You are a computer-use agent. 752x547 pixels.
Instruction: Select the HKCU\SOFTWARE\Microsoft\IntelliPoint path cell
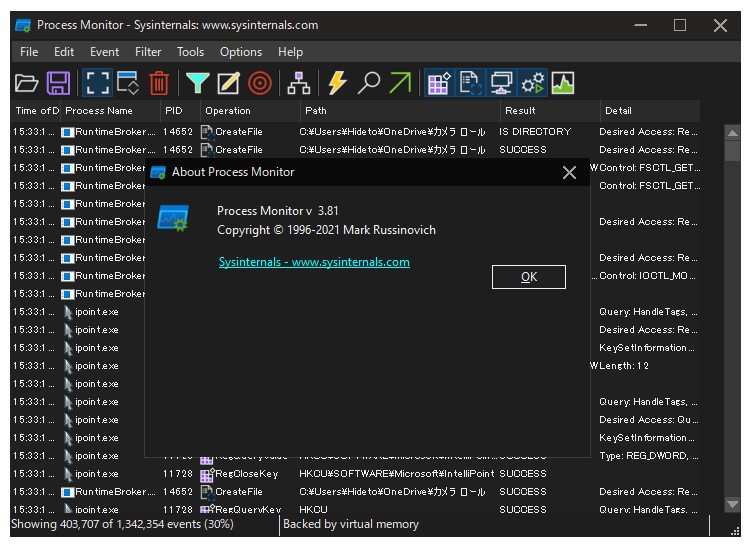point(397,474)
